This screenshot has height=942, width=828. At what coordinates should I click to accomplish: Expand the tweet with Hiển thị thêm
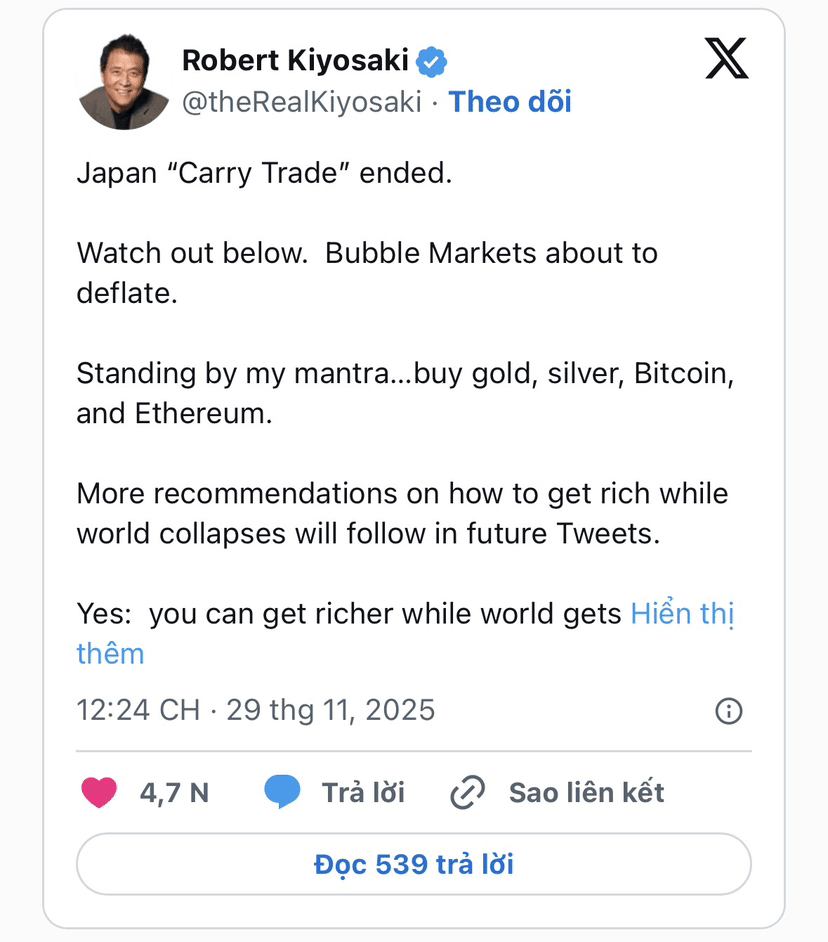[683, 613]
